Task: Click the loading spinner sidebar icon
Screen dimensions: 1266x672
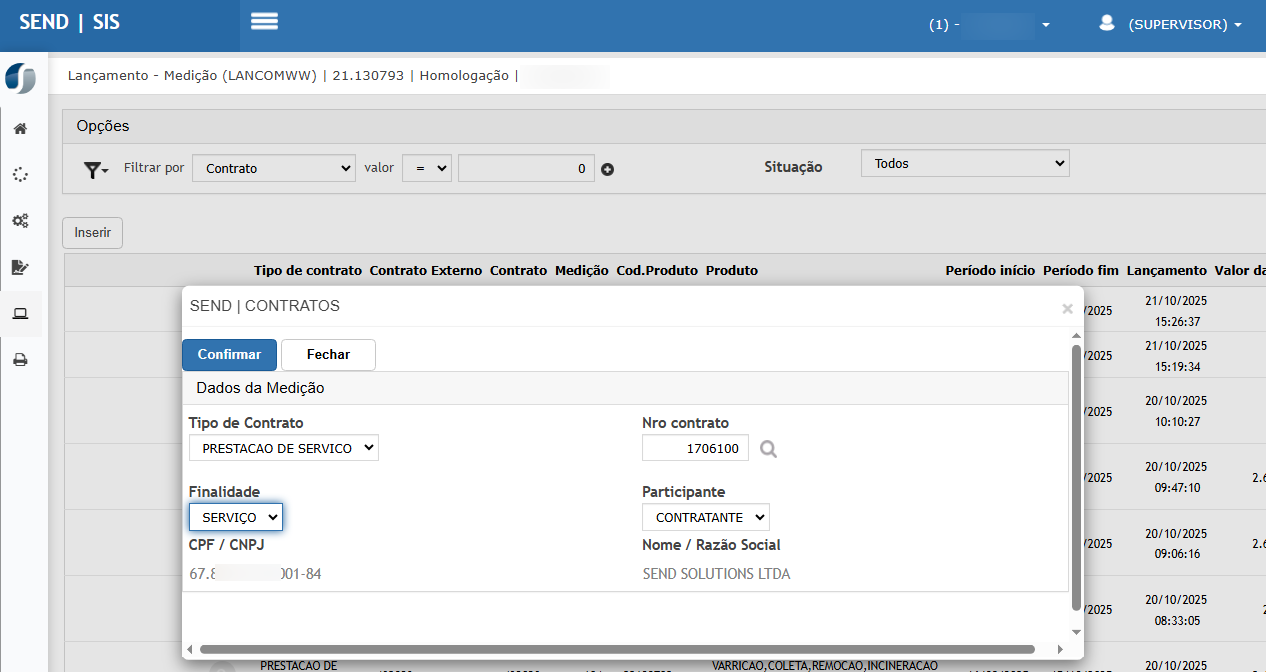Action: (20, 174)
